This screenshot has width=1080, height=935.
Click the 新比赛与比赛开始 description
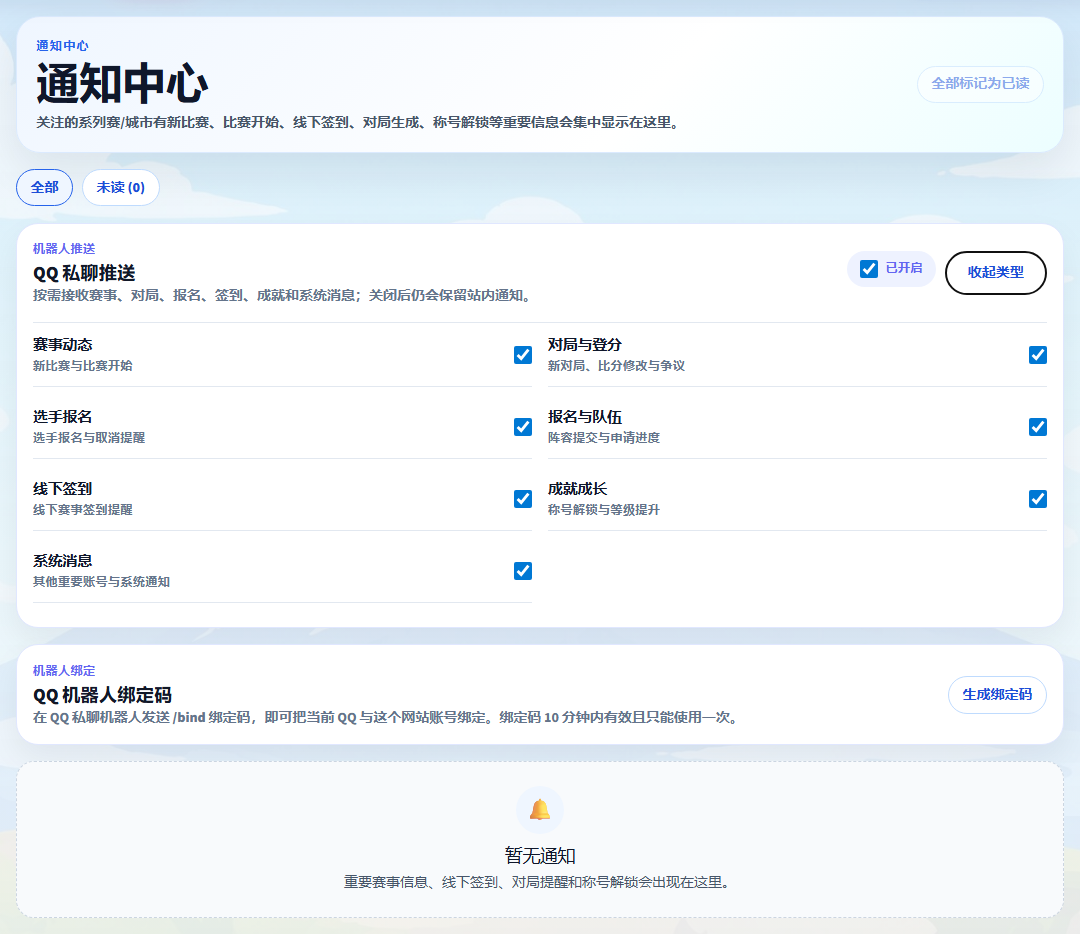click(83, 366)
